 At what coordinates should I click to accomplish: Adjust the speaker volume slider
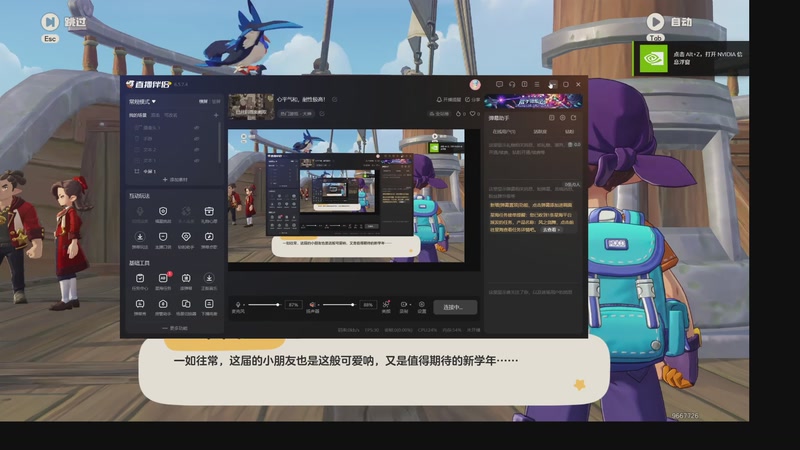pyautogui.click(x=339, y=305)
